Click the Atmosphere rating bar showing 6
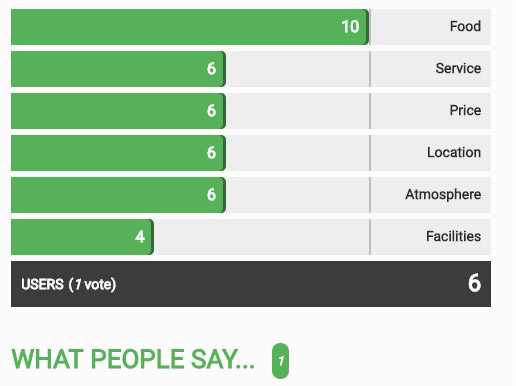Screen dimensions: 516x386 point(118,195)
